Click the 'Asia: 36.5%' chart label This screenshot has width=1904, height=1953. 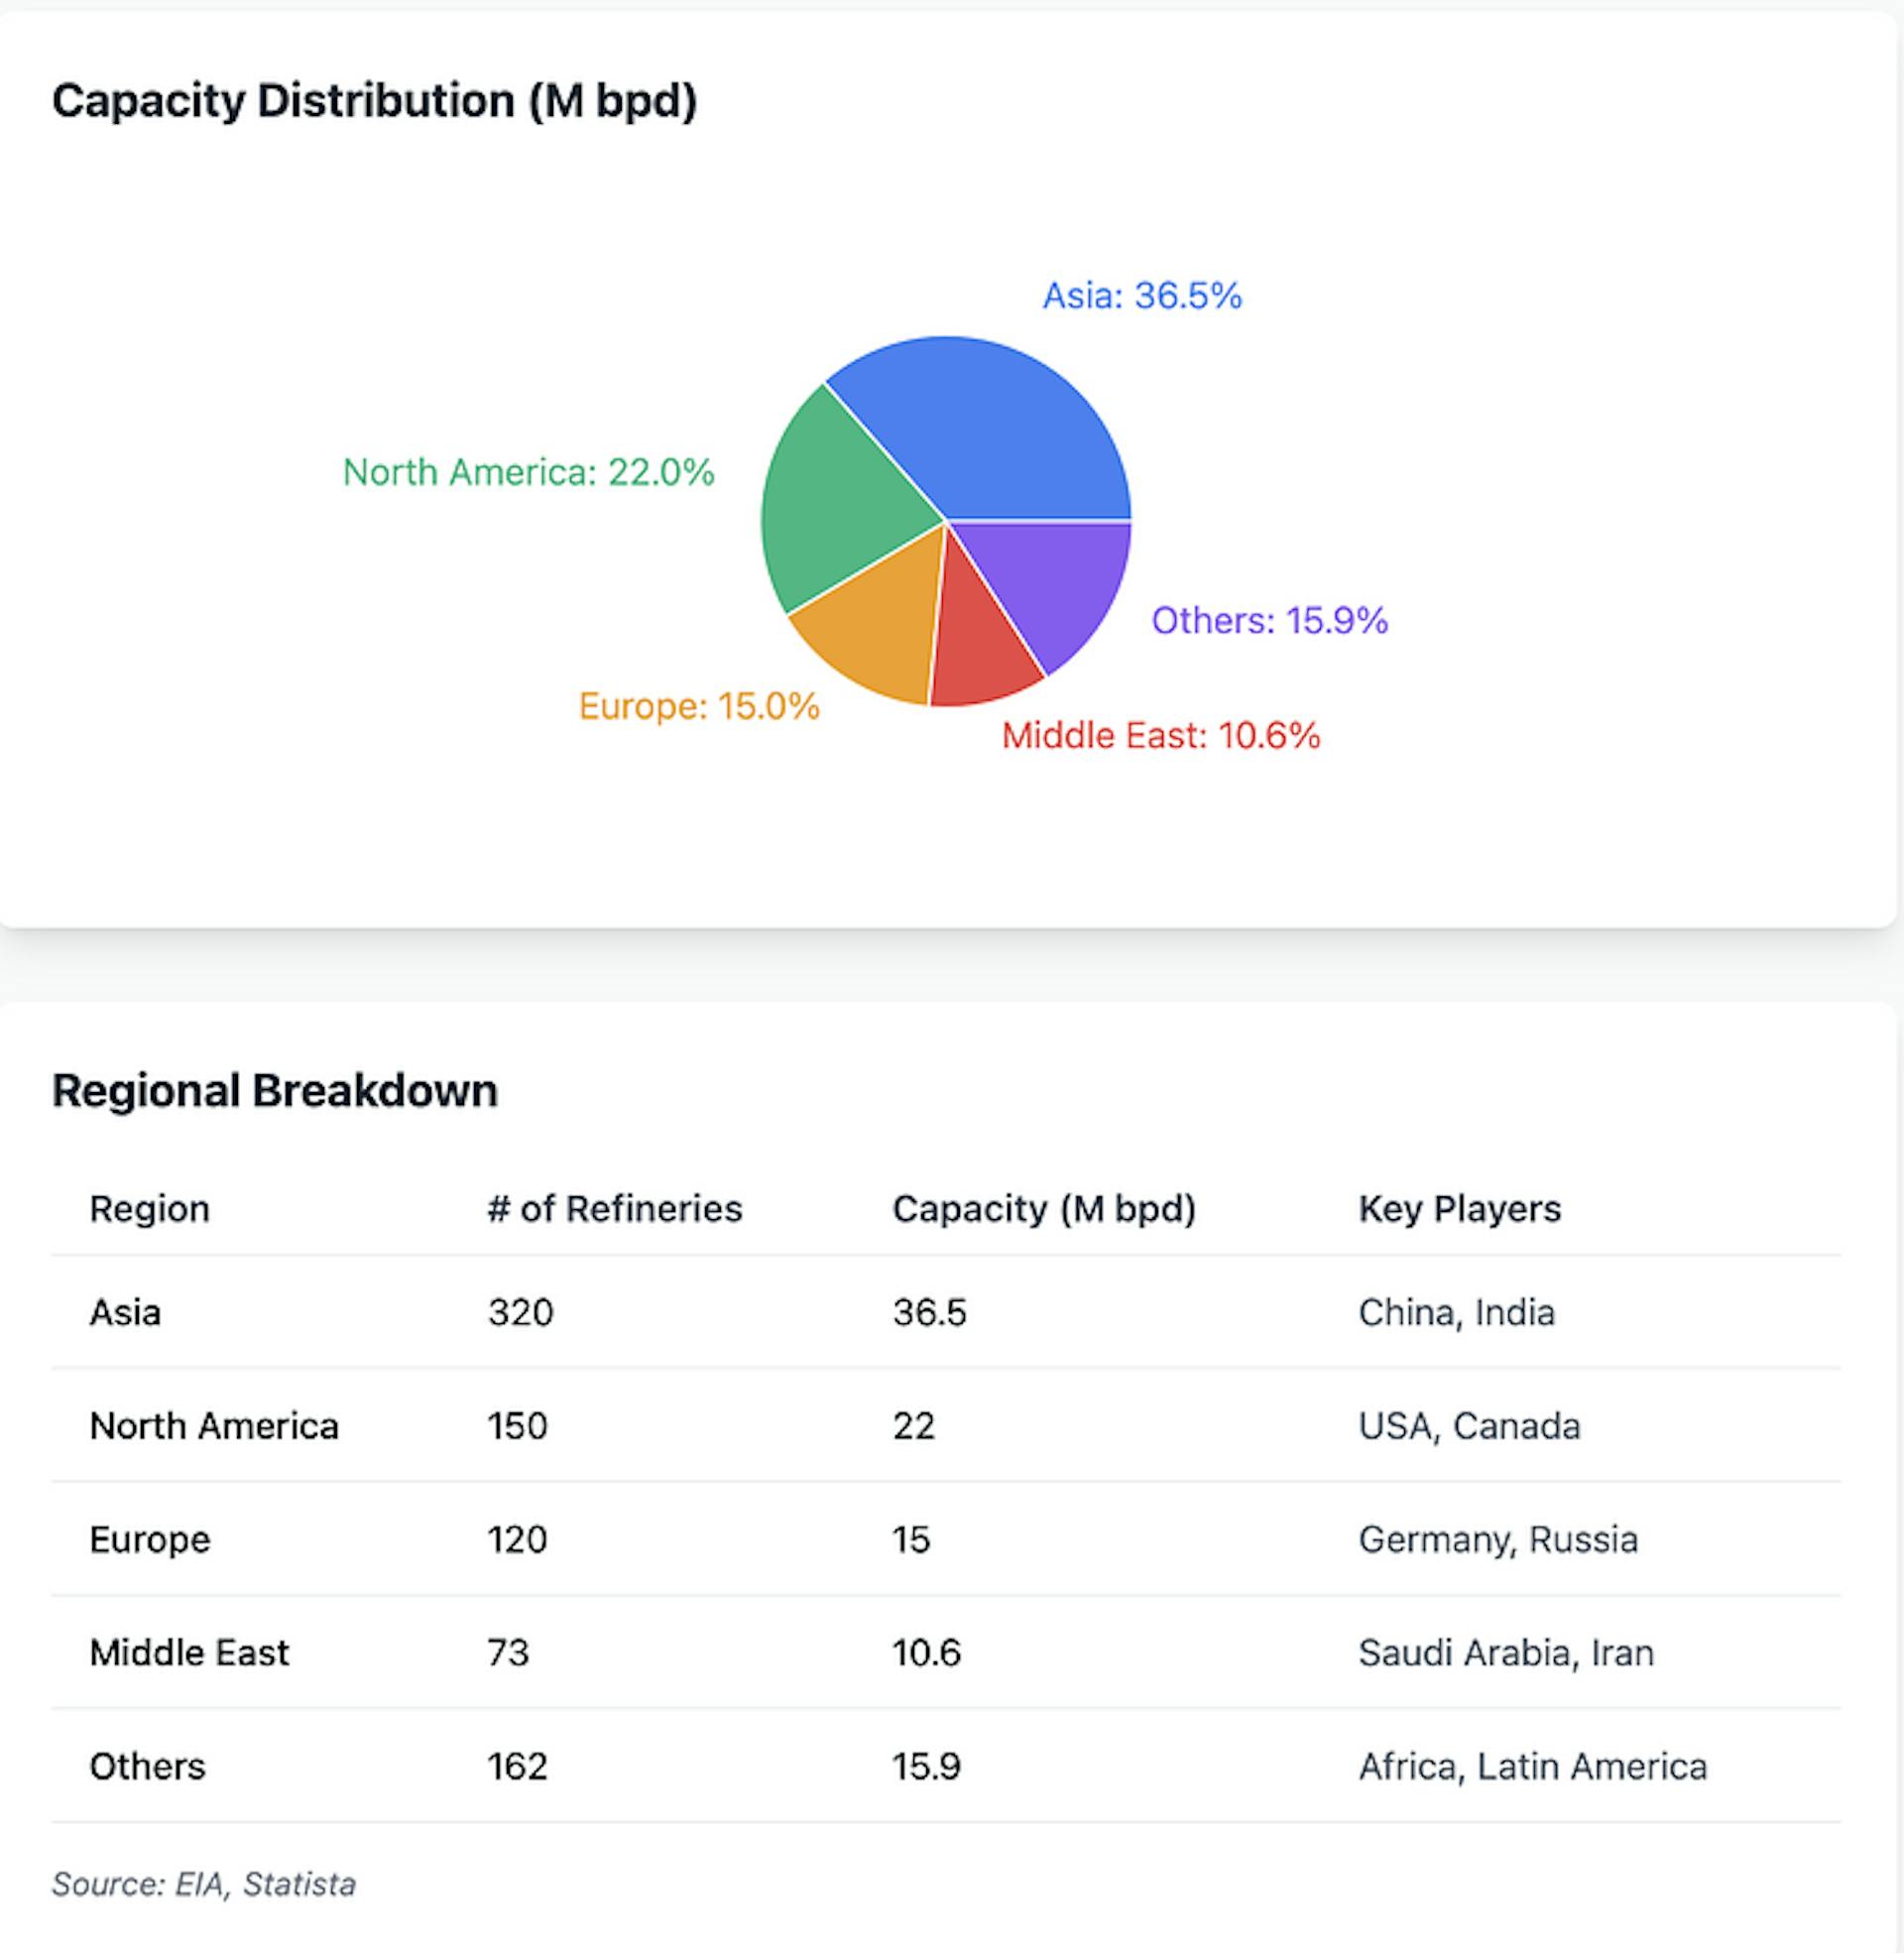(x=1142, y=296)
